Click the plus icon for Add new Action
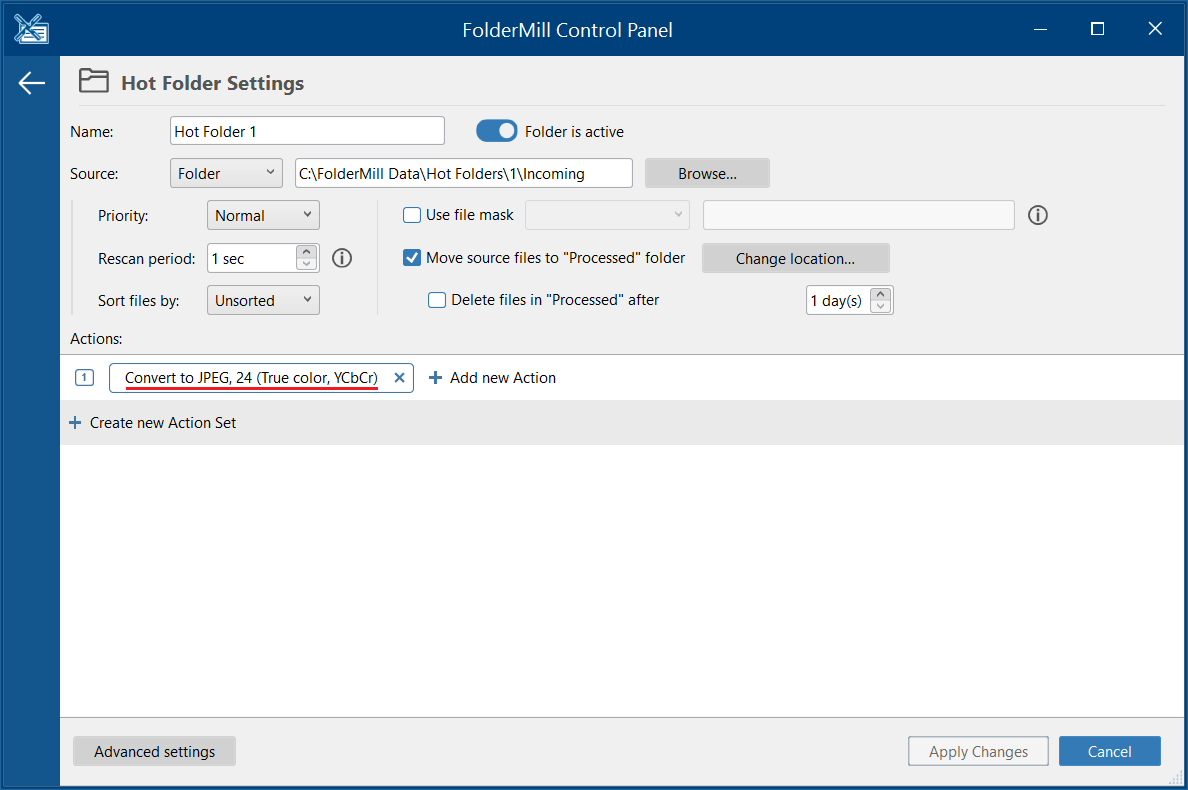This screenshot has width=1188, height=790. tap(435, 378)
